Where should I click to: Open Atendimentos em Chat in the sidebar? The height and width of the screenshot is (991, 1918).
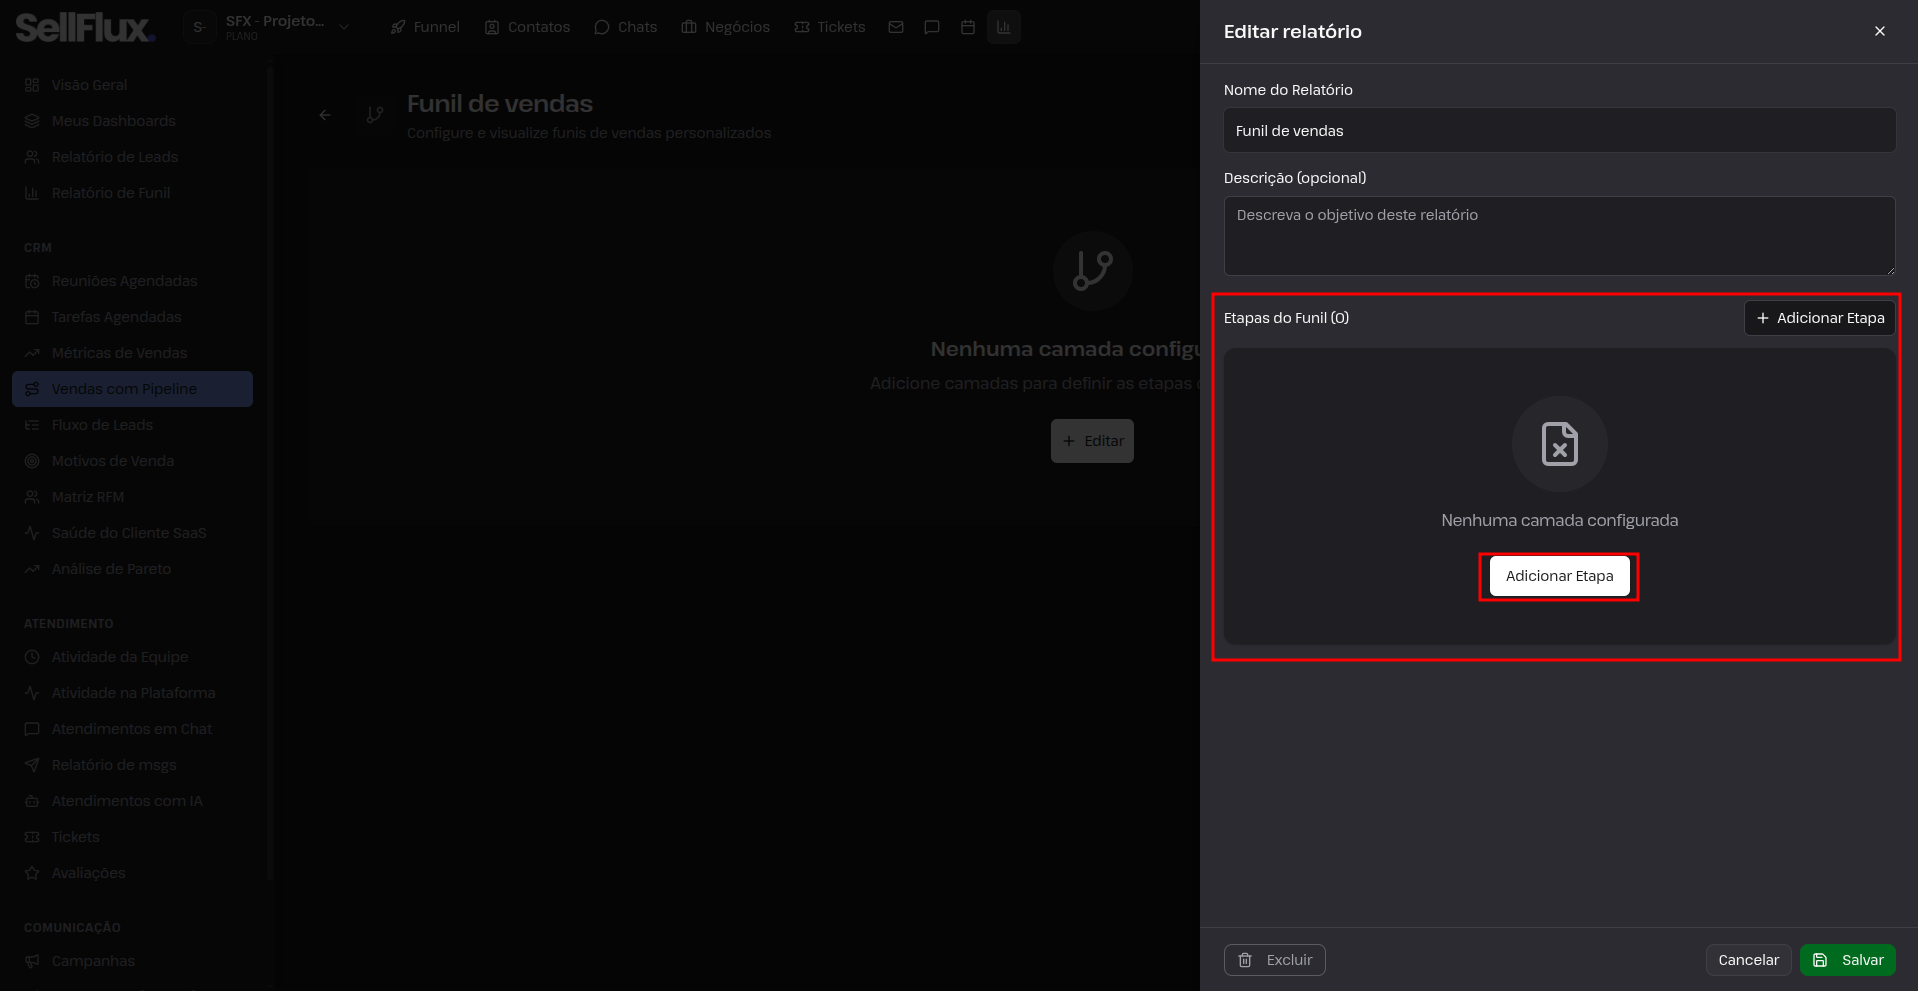pos(132,729)
